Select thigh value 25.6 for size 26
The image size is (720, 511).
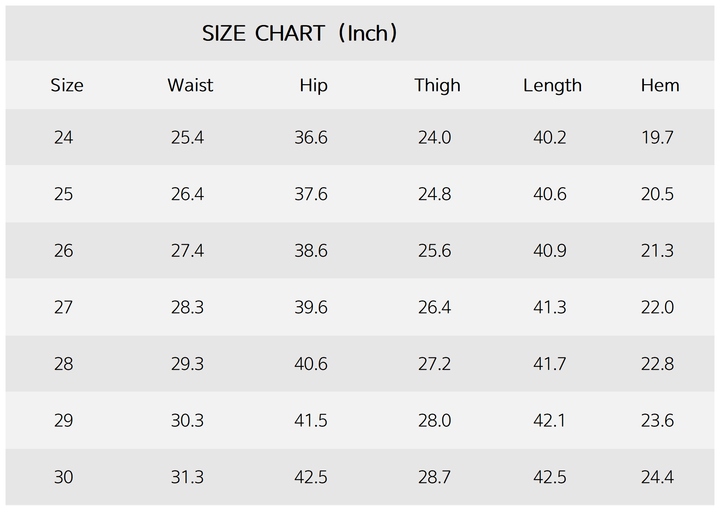pyautogui.click(x=434, y=251)
